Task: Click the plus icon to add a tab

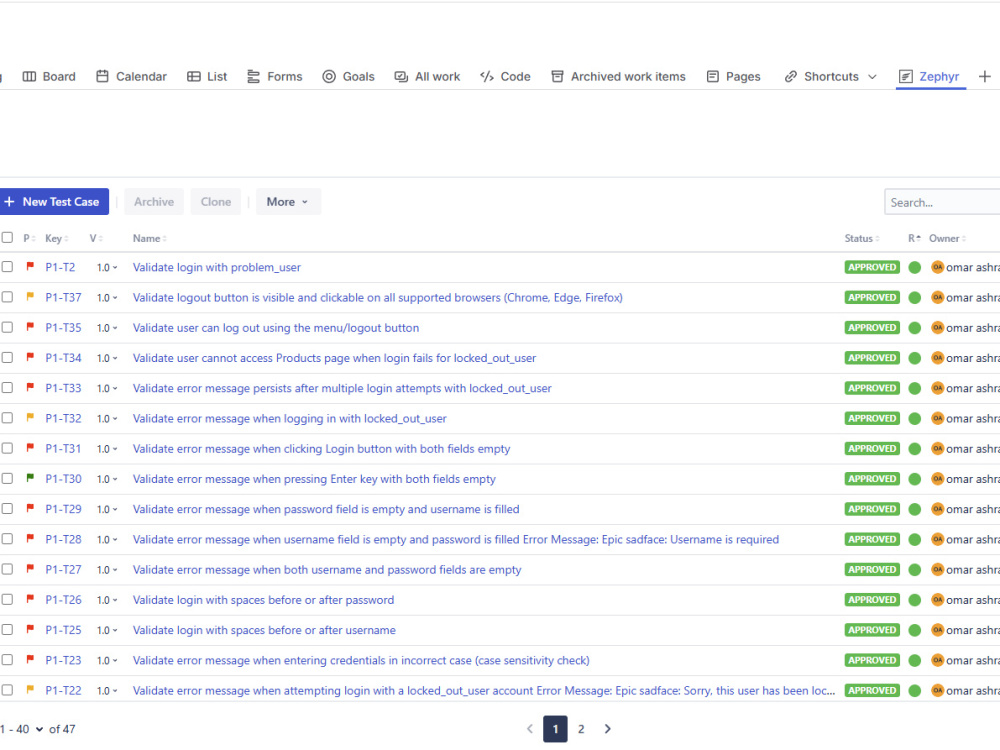Action: [x=985, y=77]
